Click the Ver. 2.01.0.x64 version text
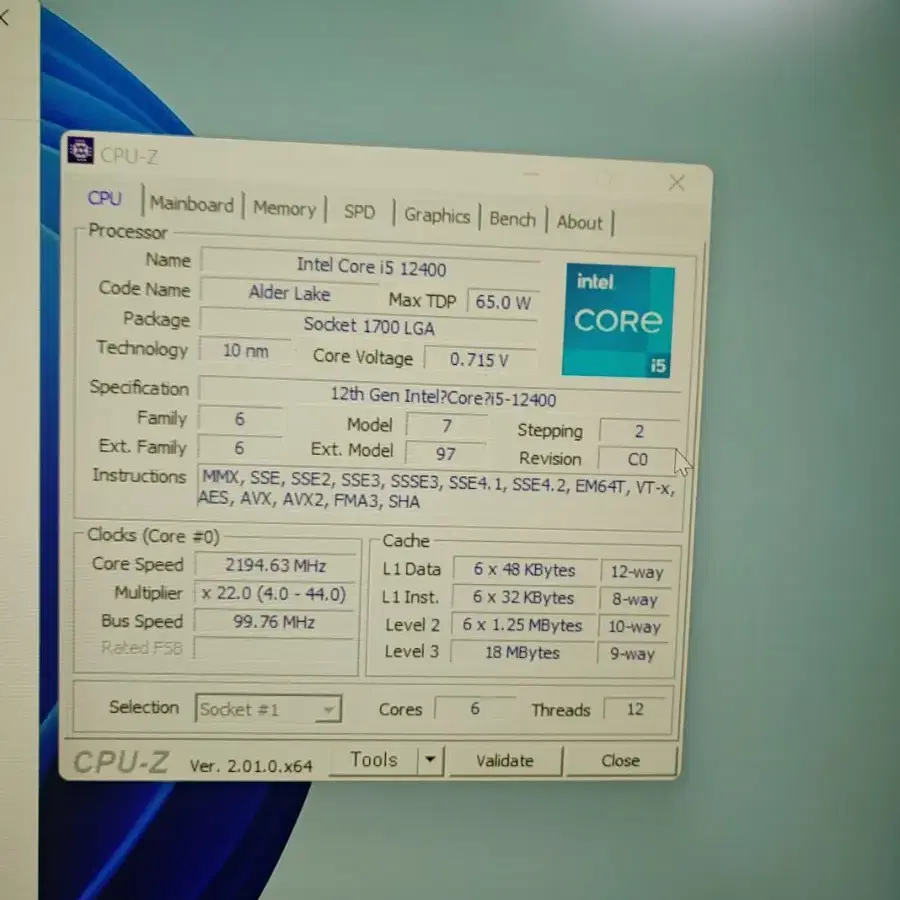The width and height of the screenshot is (900, 900). pyautogui.click(x=251, y=766)
